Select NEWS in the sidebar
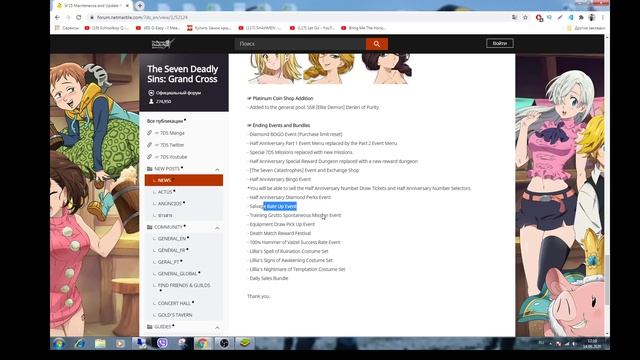This screenshot has height=360, width=640. 184,180
